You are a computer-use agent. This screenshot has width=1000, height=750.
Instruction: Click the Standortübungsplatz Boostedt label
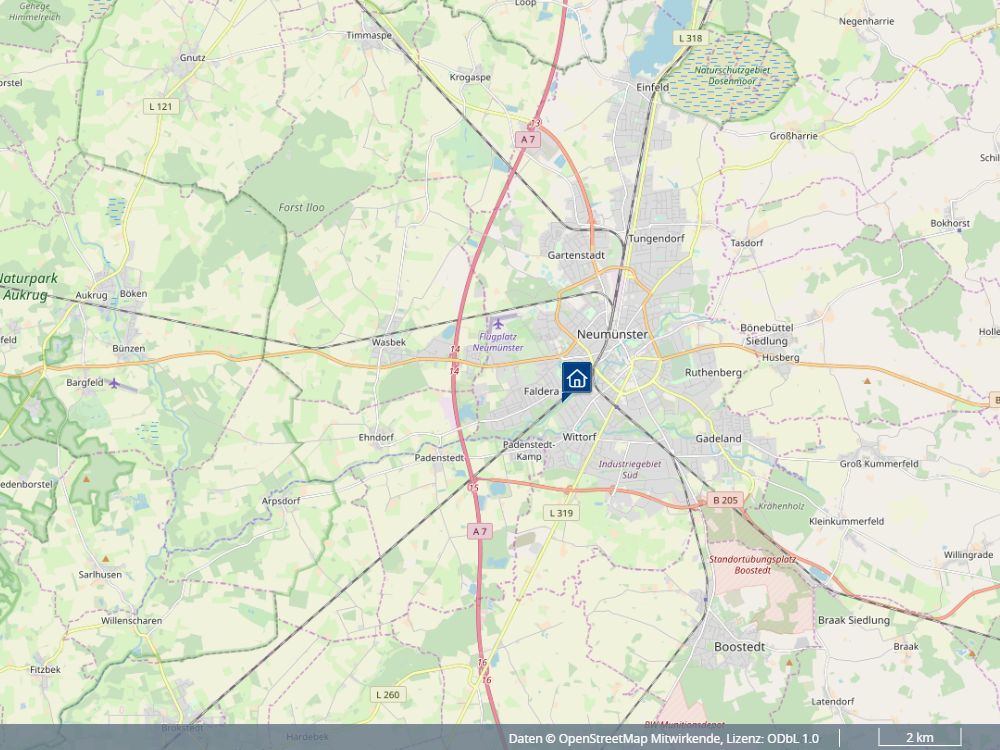pos(753,564)
